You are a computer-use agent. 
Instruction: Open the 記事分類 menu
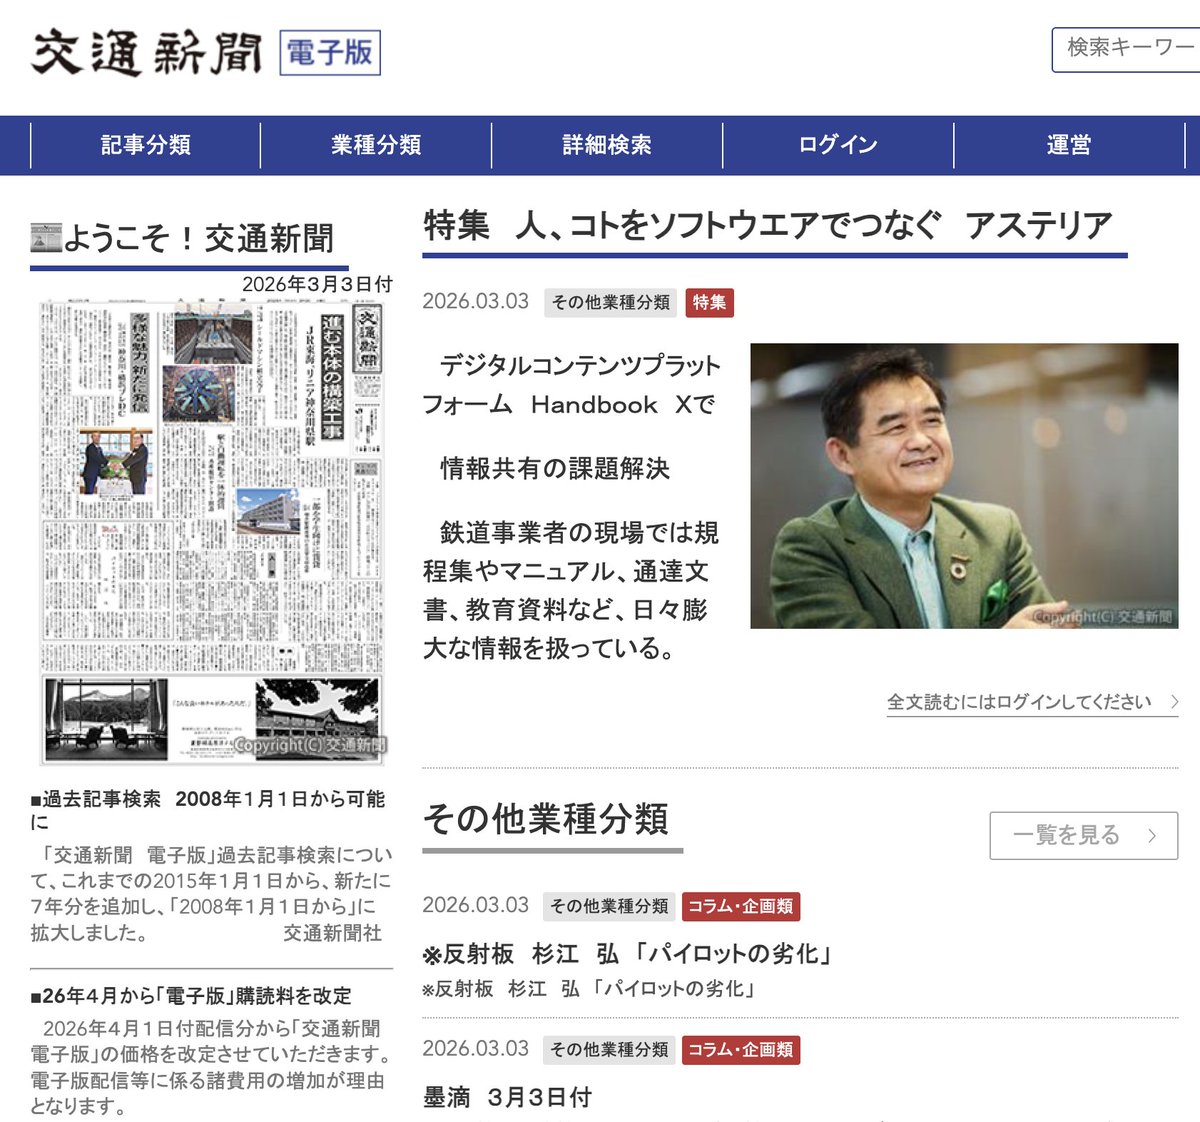click(x=146, y=145)
